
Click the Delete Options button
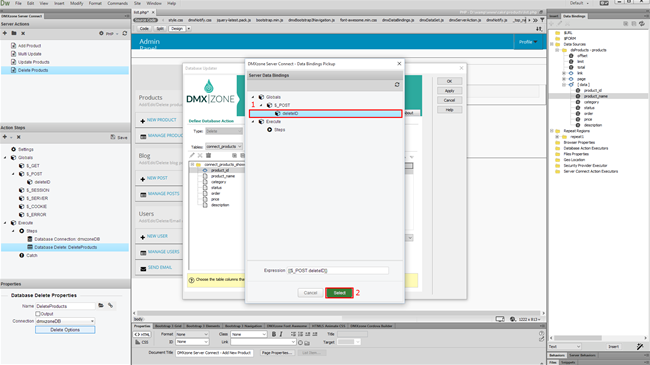point(65,330)
